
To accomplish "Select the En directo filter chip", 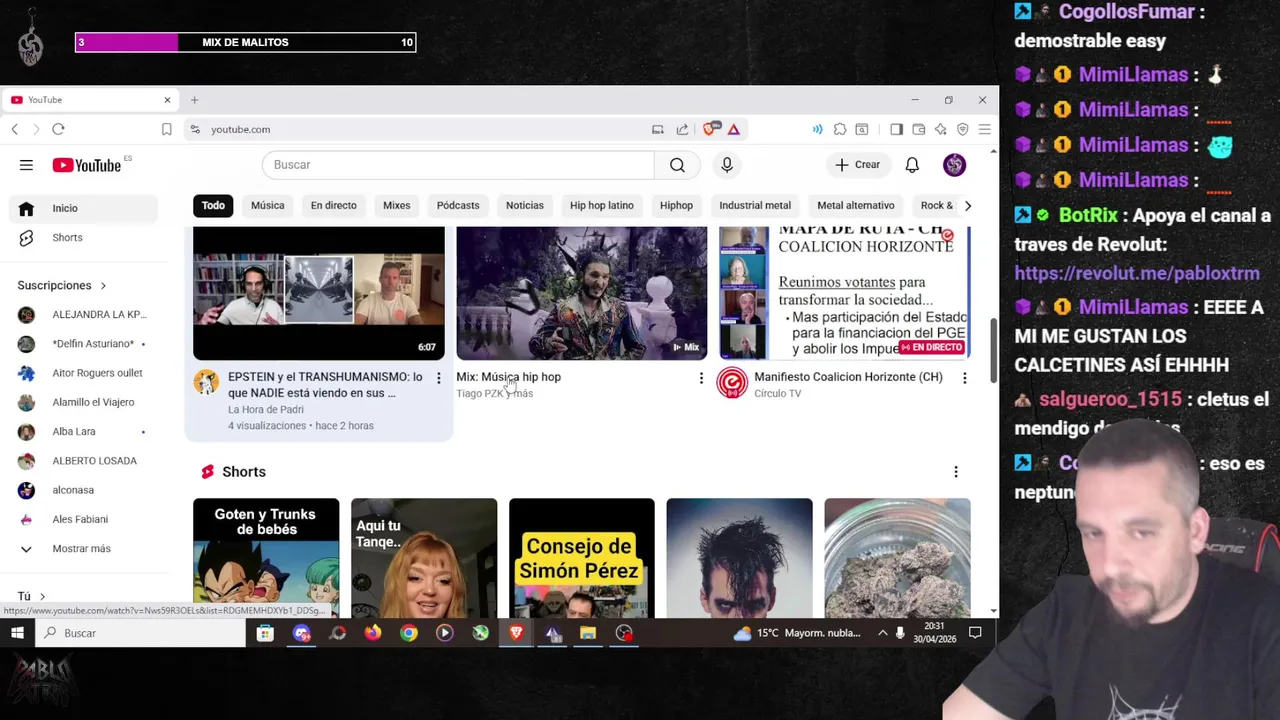I will 333,206.
